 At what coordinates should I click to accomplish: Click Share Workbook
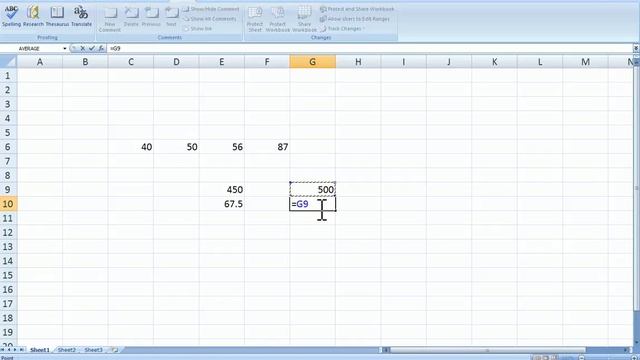[304, 19]
